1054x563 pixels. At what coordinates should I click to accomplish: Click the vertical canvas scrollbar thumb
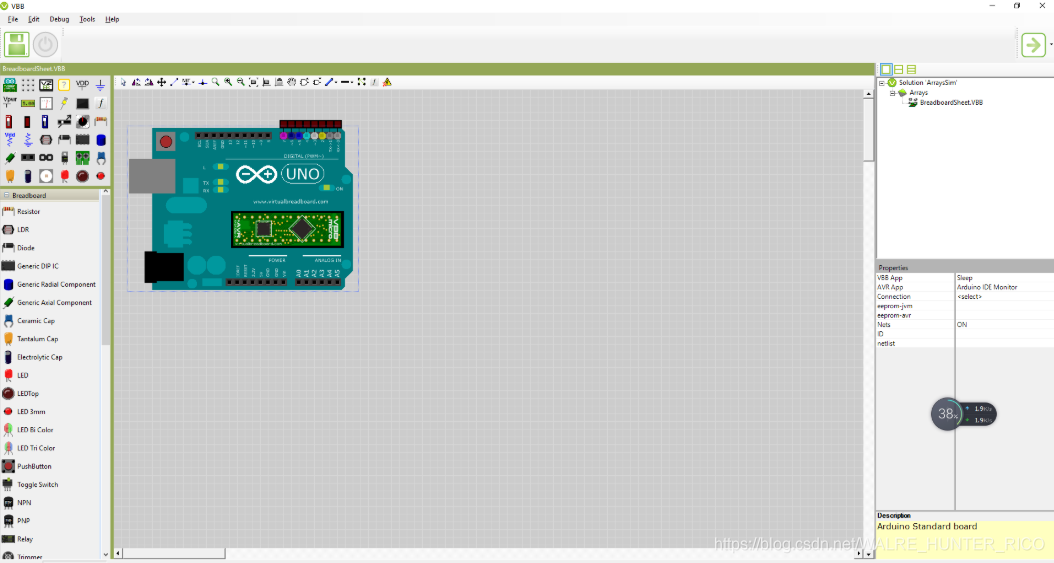click(868, 130)
